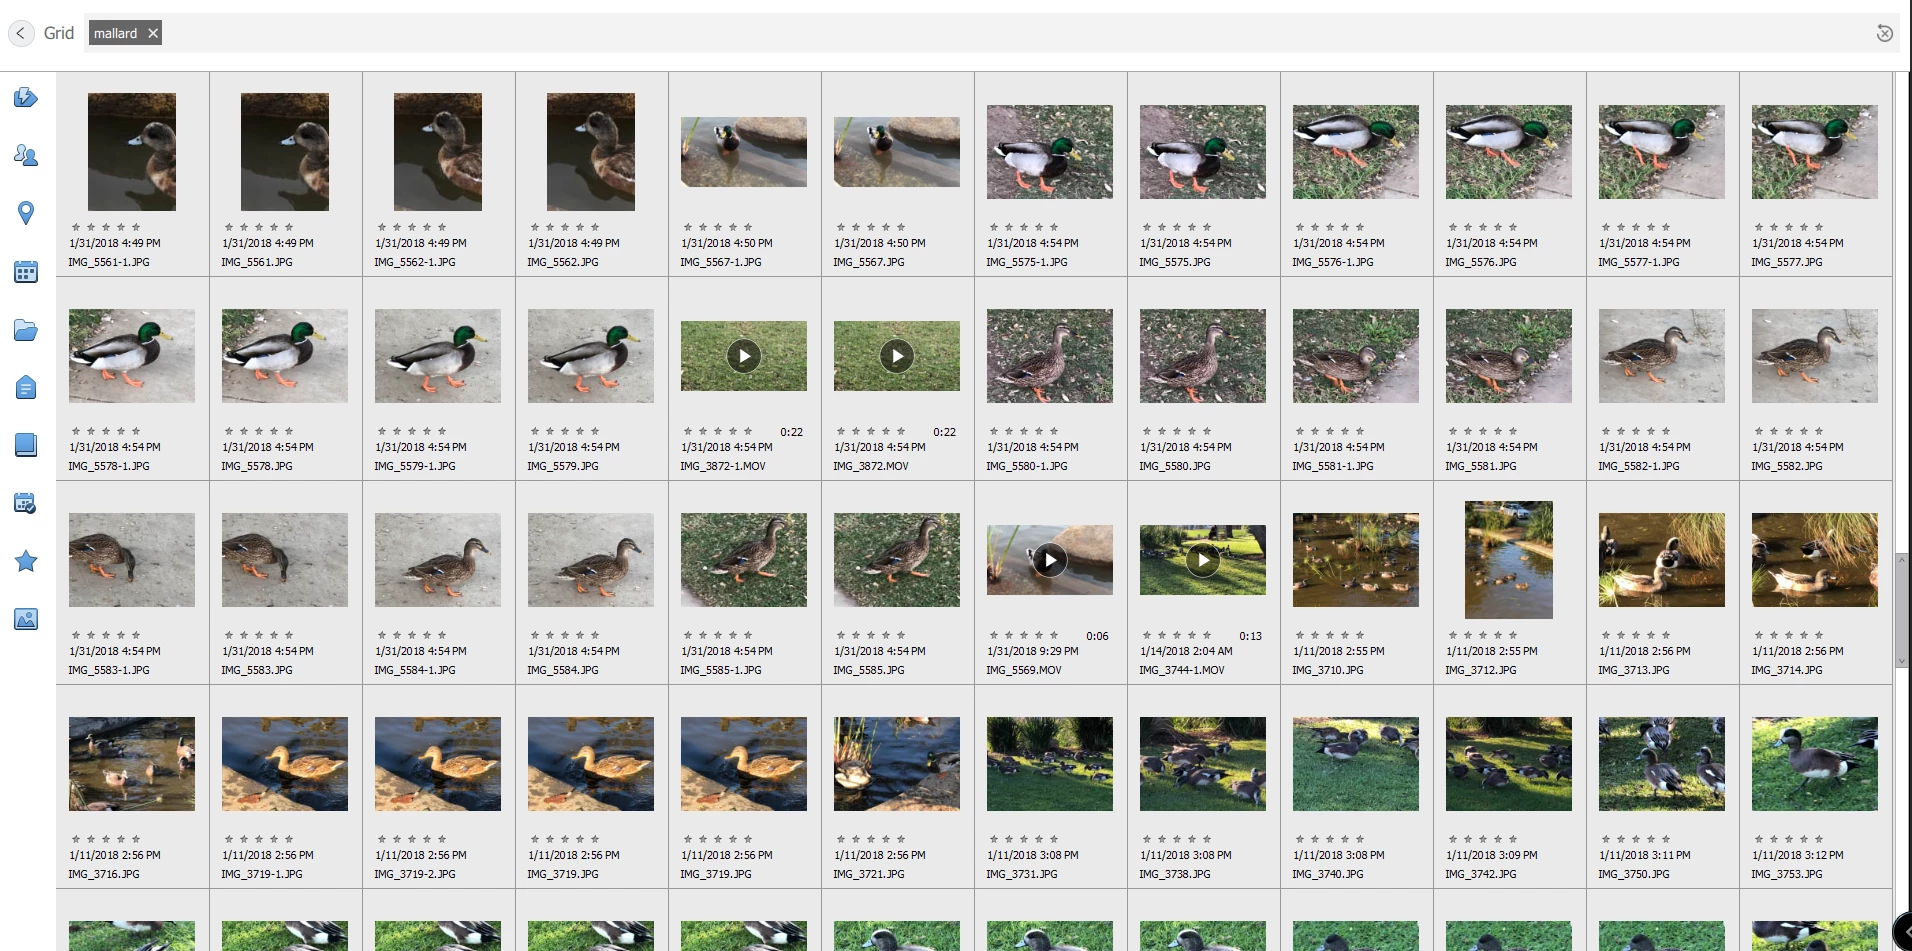Select thumbnail IMG_5567-1.JPG
The width and height of the screenshot is (1912, 951).
(744, 152)
